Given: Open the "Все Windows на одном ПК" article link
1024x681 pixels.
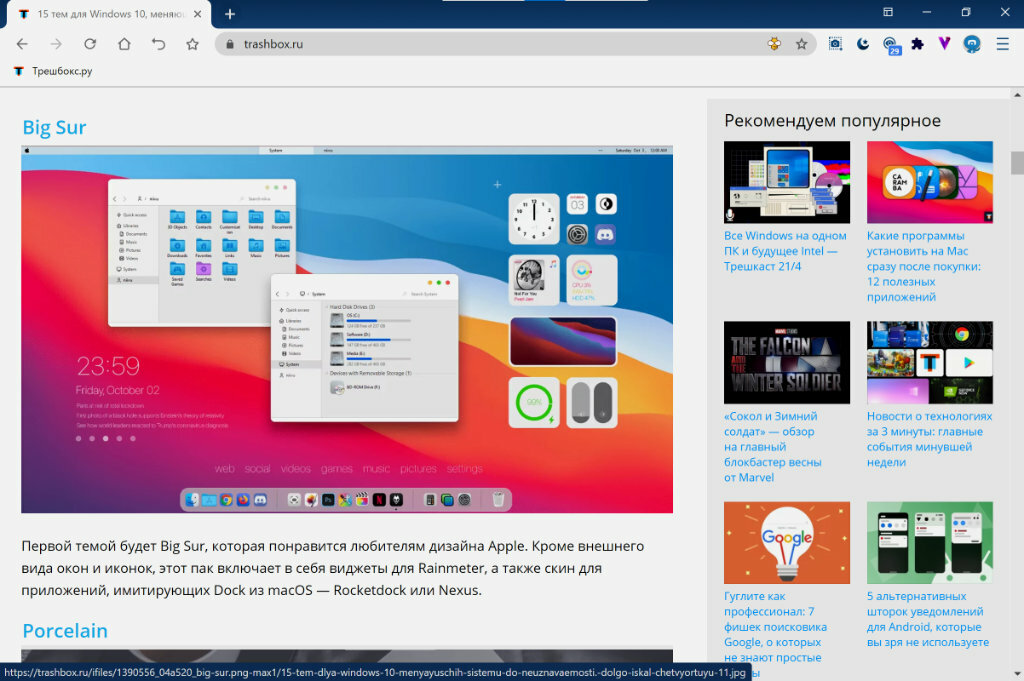Looking at the screenshot, I should pos(785,251).
